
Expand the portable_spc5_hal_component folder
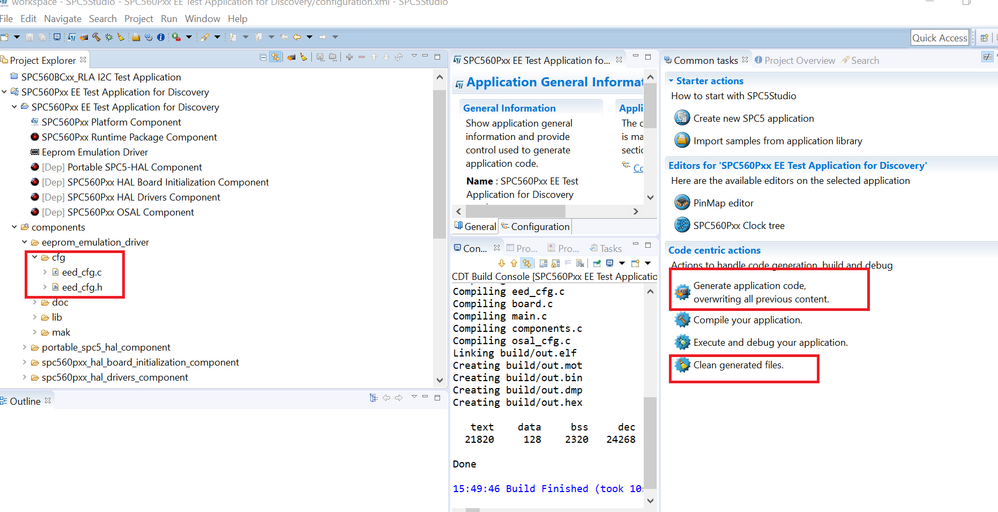(24, 348)
